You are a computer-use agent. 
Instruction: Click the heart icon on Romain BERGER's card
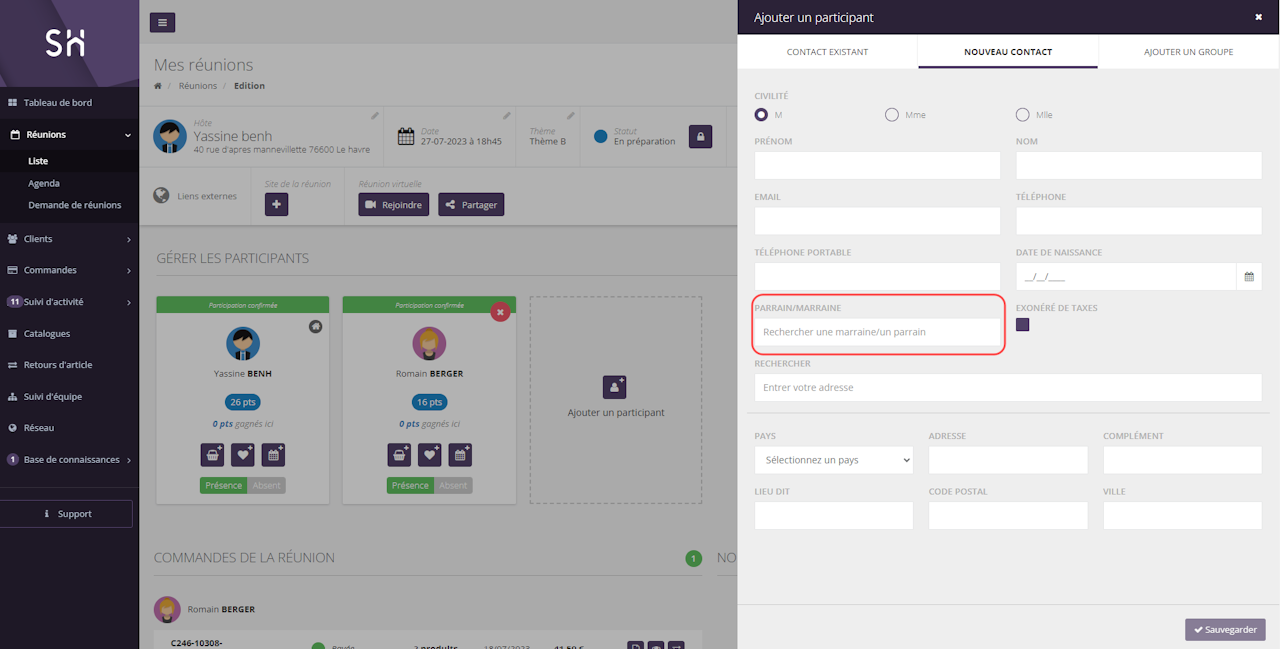[x=429, y=455]
